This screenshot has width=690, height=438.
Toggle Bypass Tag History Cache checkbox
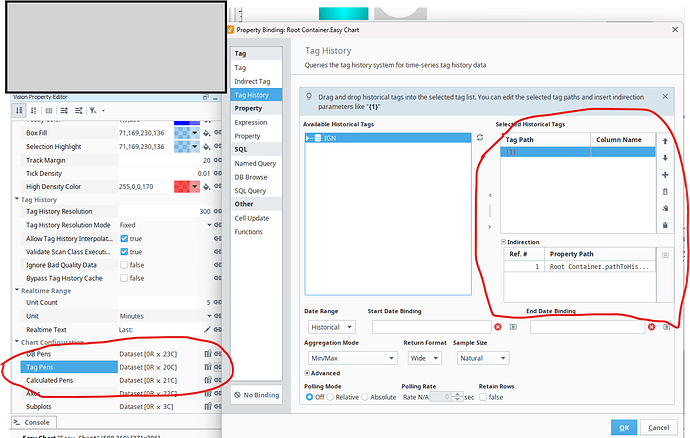(x=124, y=278)
